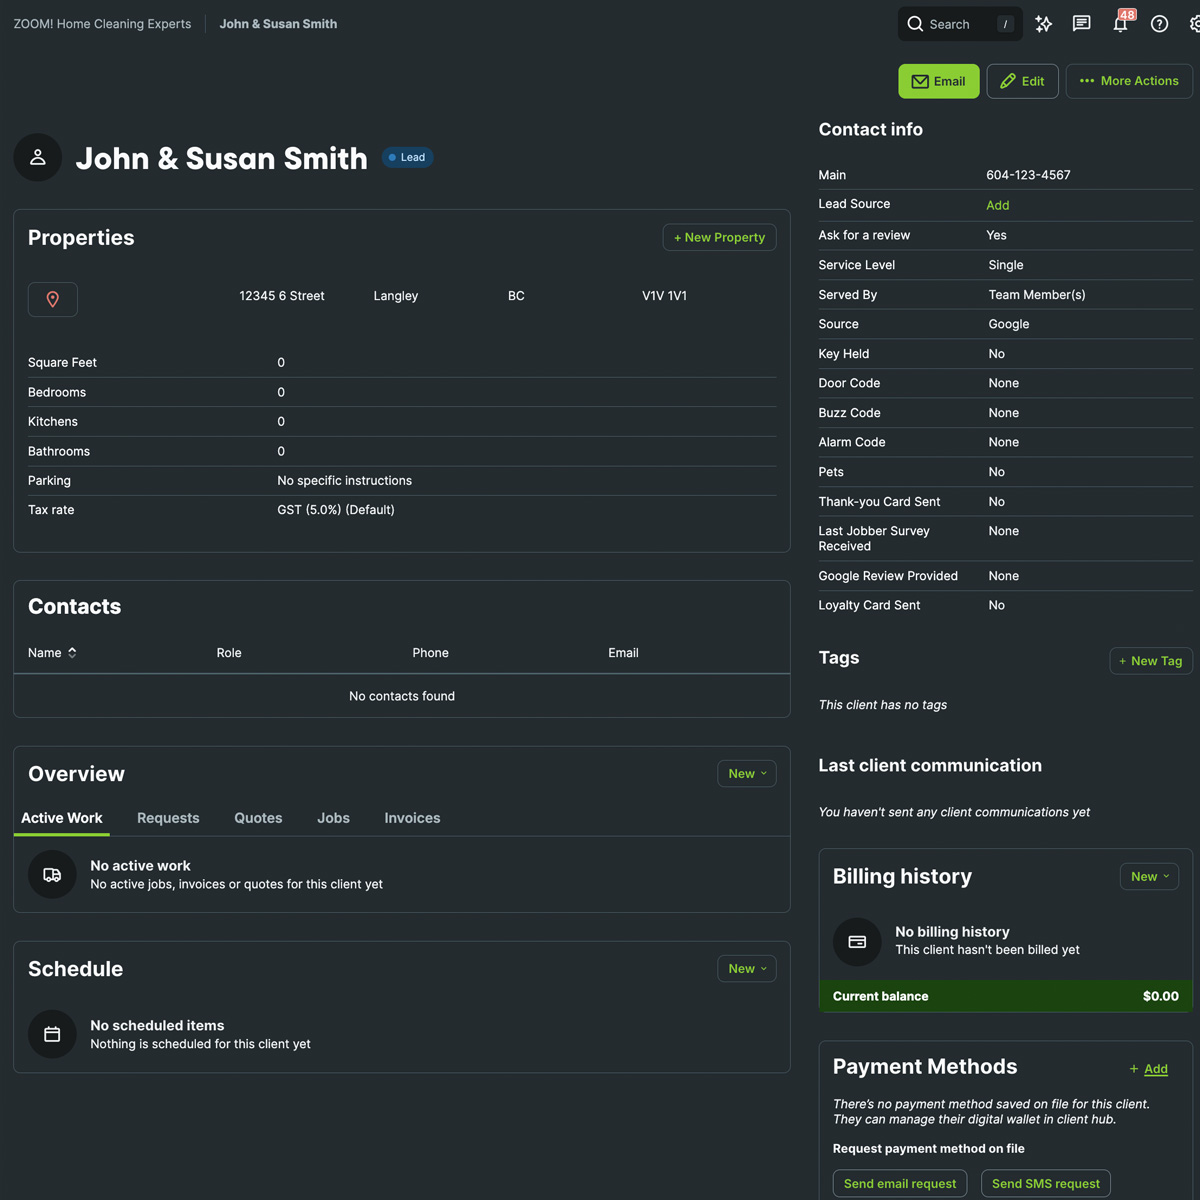Click the client profile avatar icon

(38, 158)
